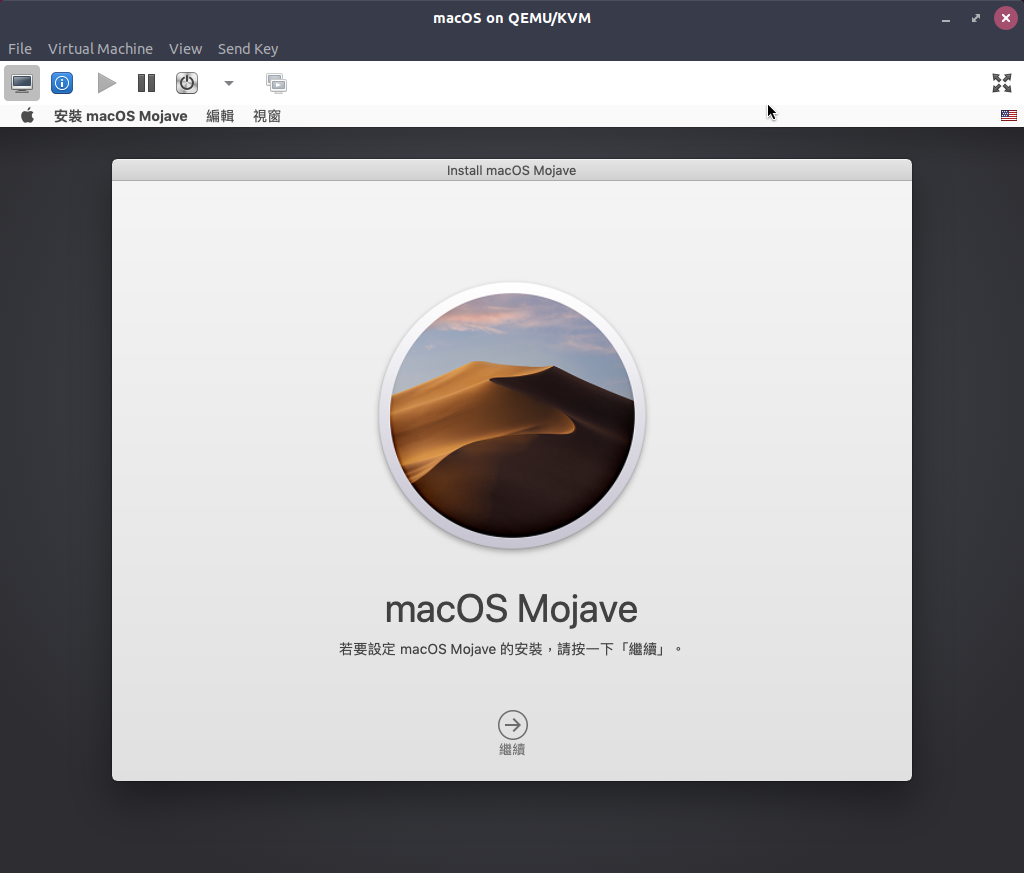Open the Virtual Machine menu

[x=100, y=49]
